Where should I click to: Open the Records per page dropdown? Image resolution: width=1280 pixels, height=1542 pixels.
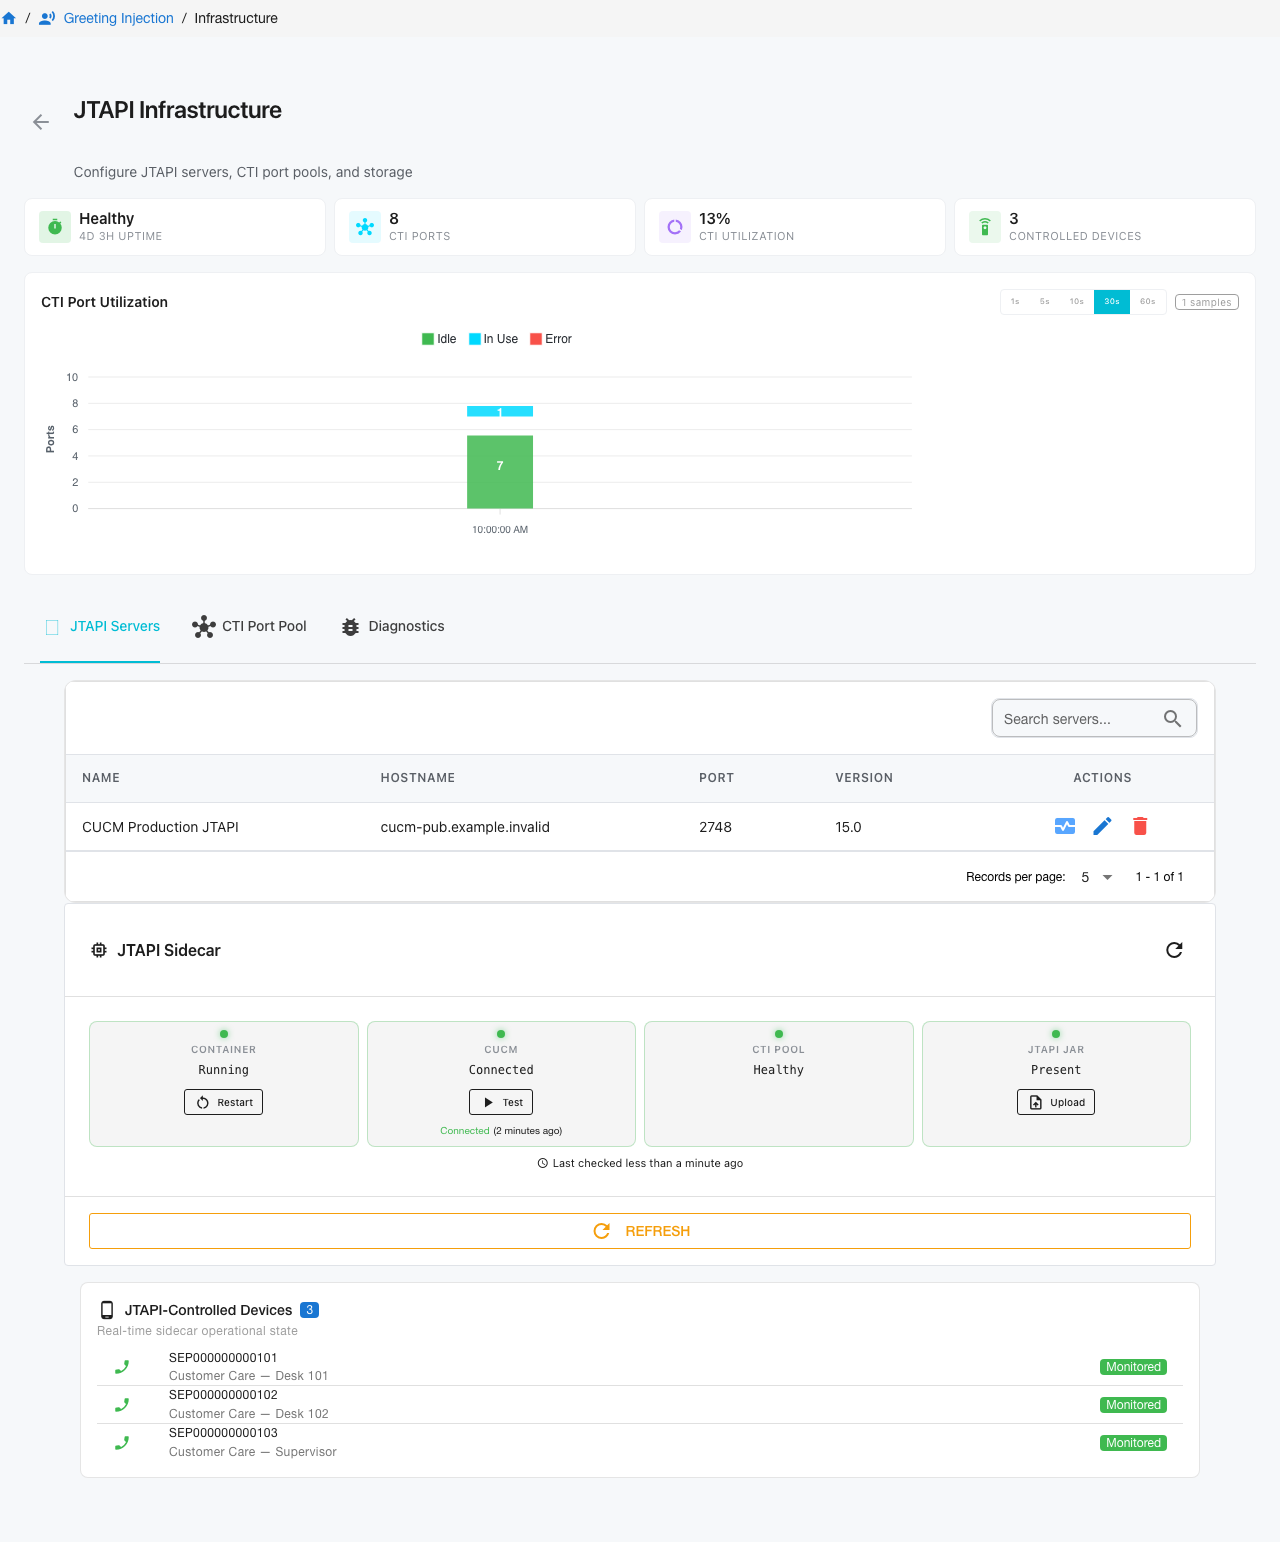click(1096, 877)
